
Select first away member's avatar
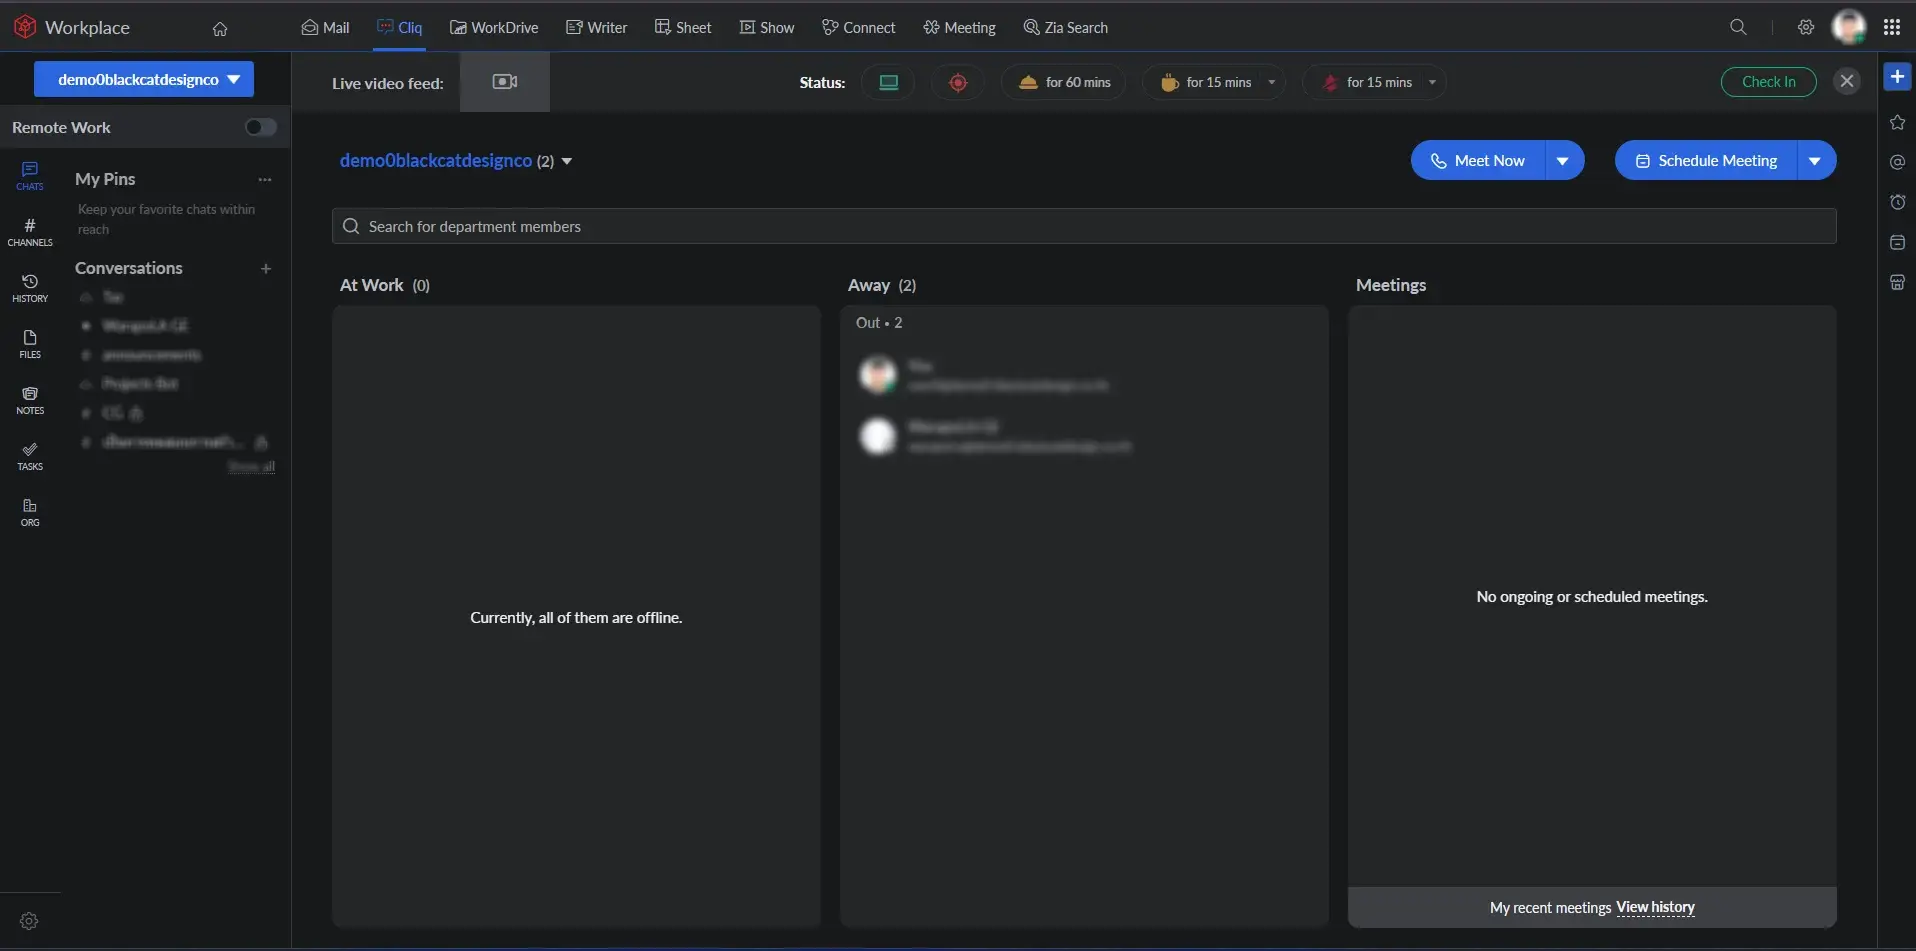[x=878, y=375]
